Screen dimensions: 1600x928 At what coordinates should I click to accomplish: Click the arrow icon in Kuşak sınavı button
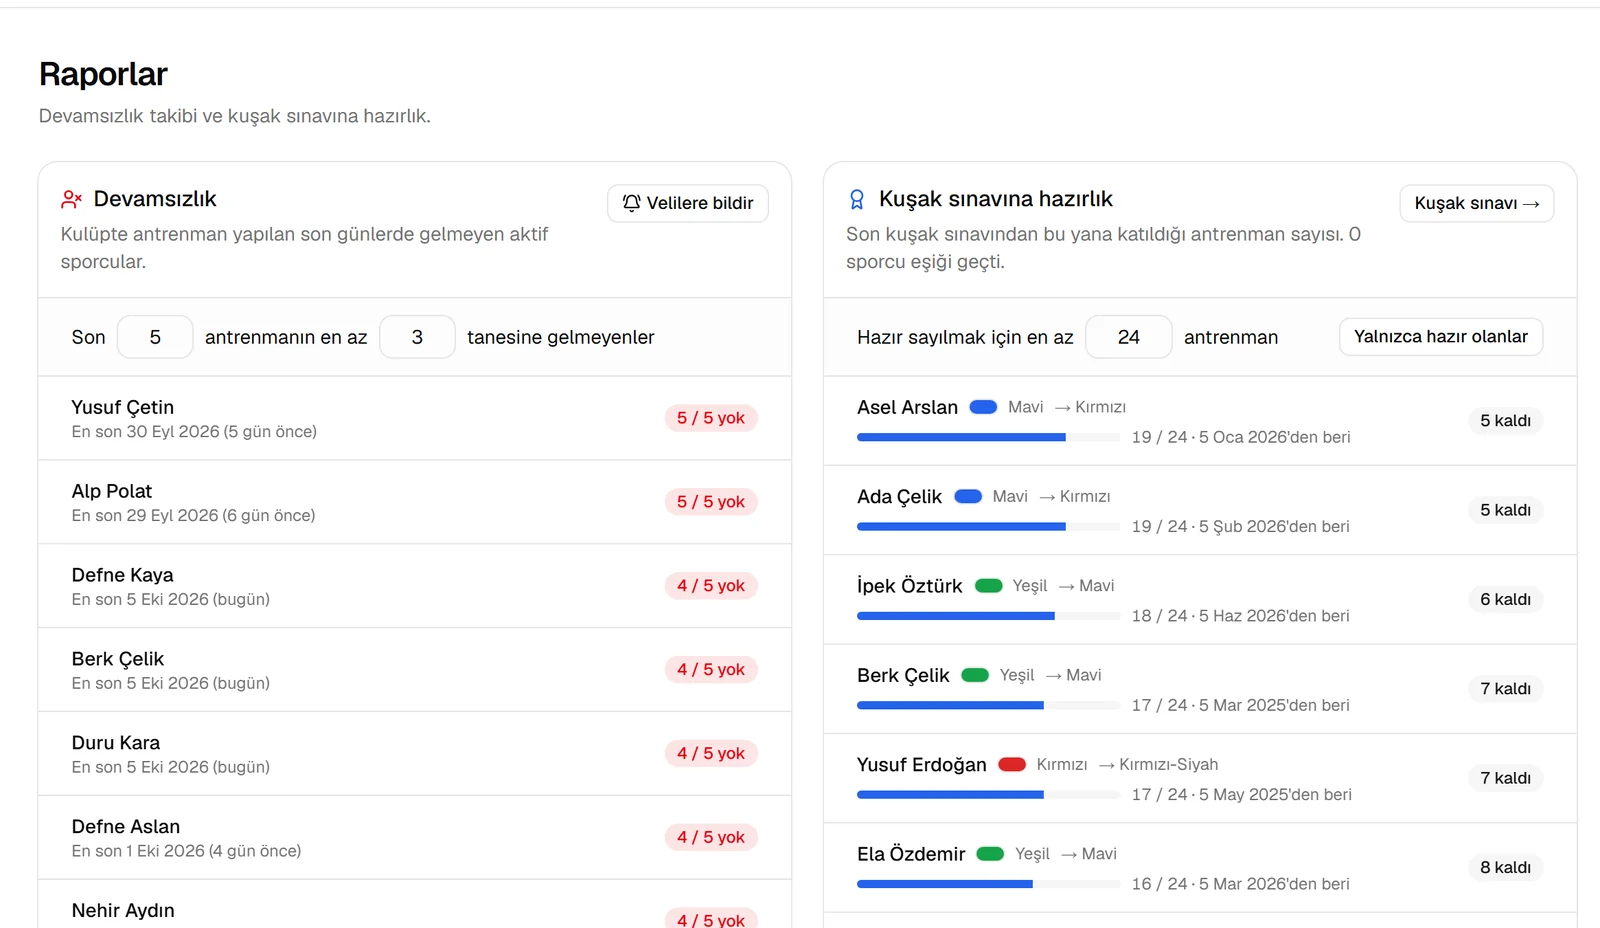coord(1531,204)
